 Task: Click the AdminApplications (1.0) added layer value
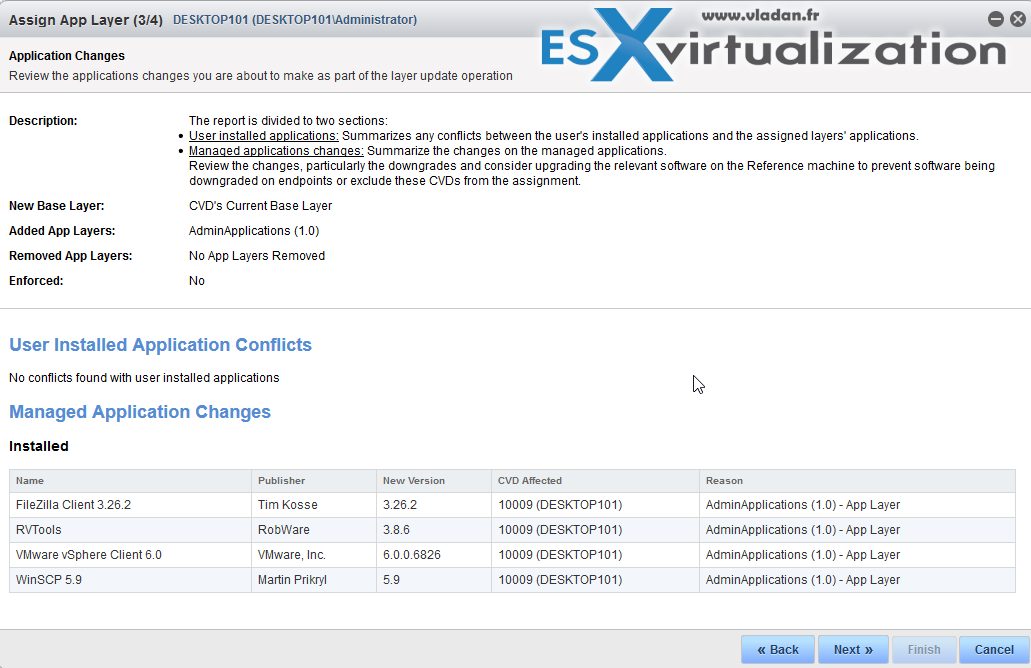coord(254,231)
